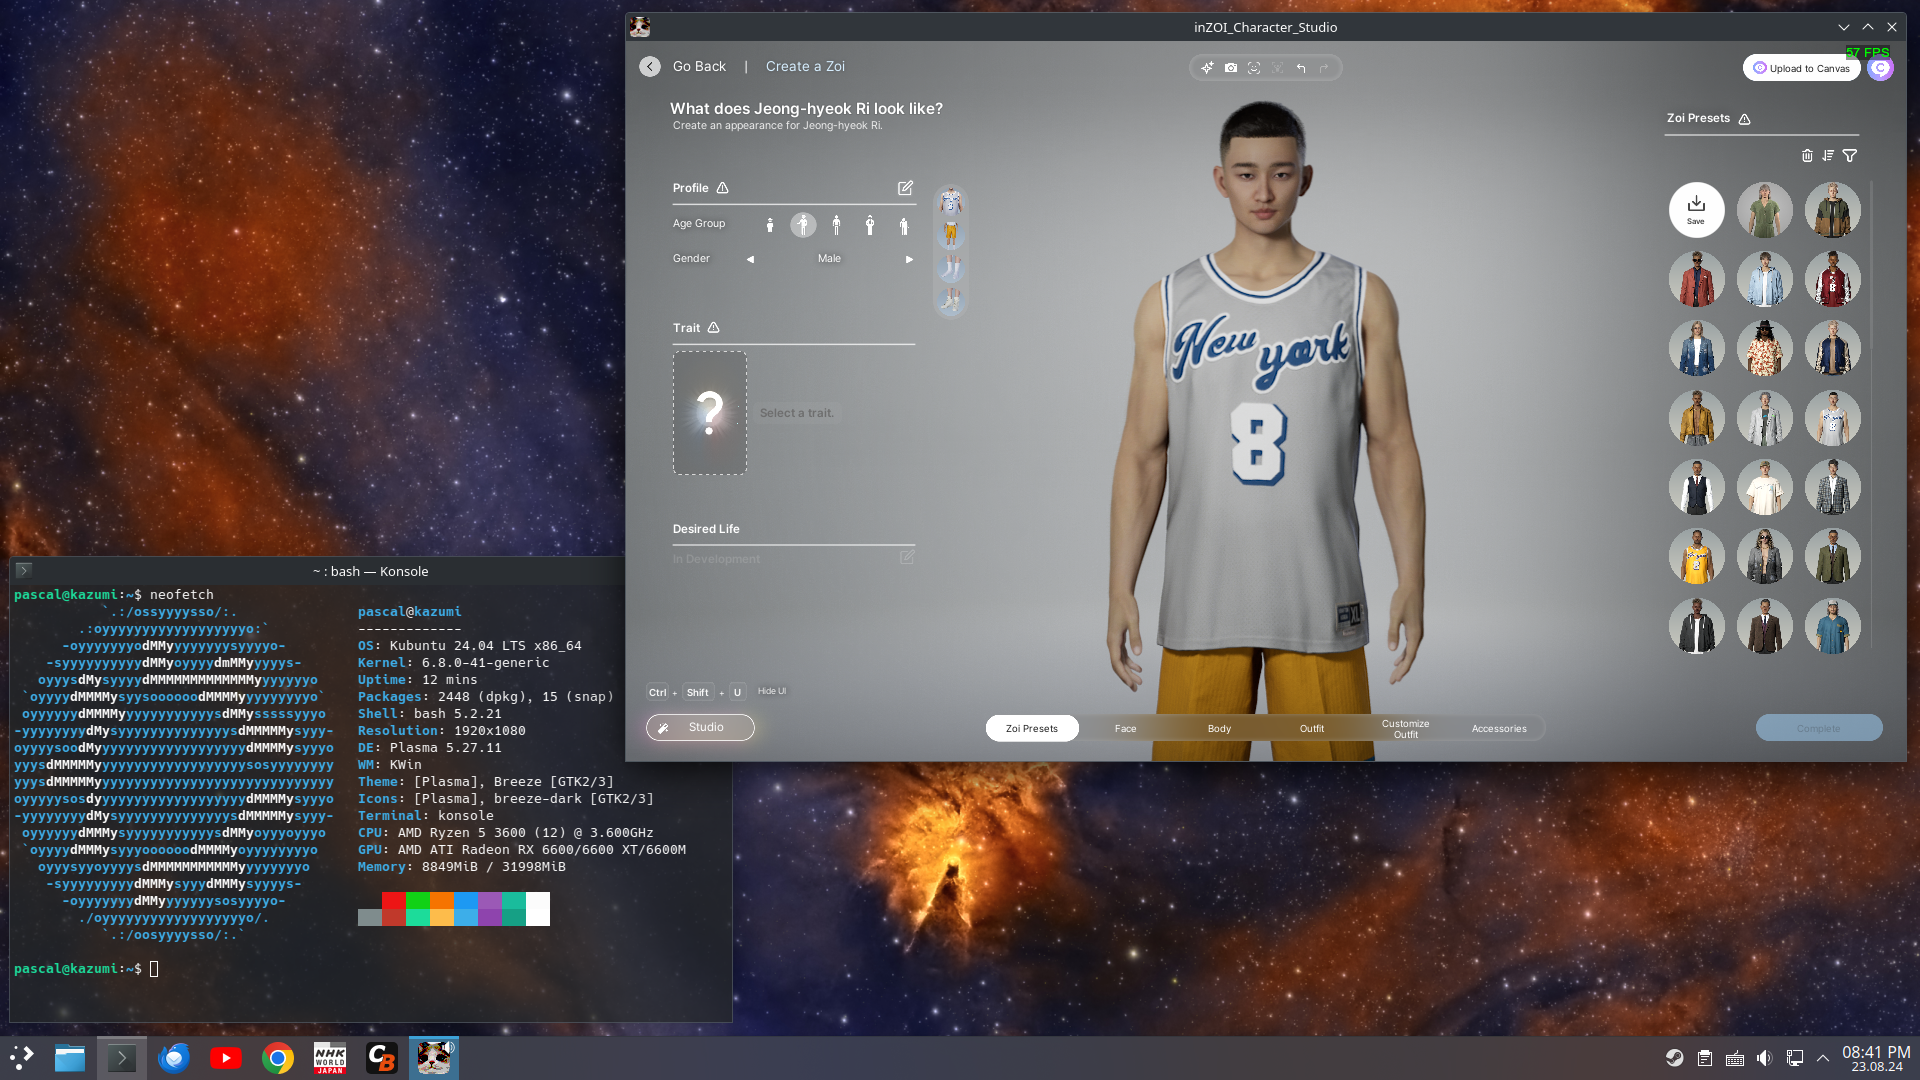
Task: Open the presets filter funnel icon
Action: [1850, 156]
